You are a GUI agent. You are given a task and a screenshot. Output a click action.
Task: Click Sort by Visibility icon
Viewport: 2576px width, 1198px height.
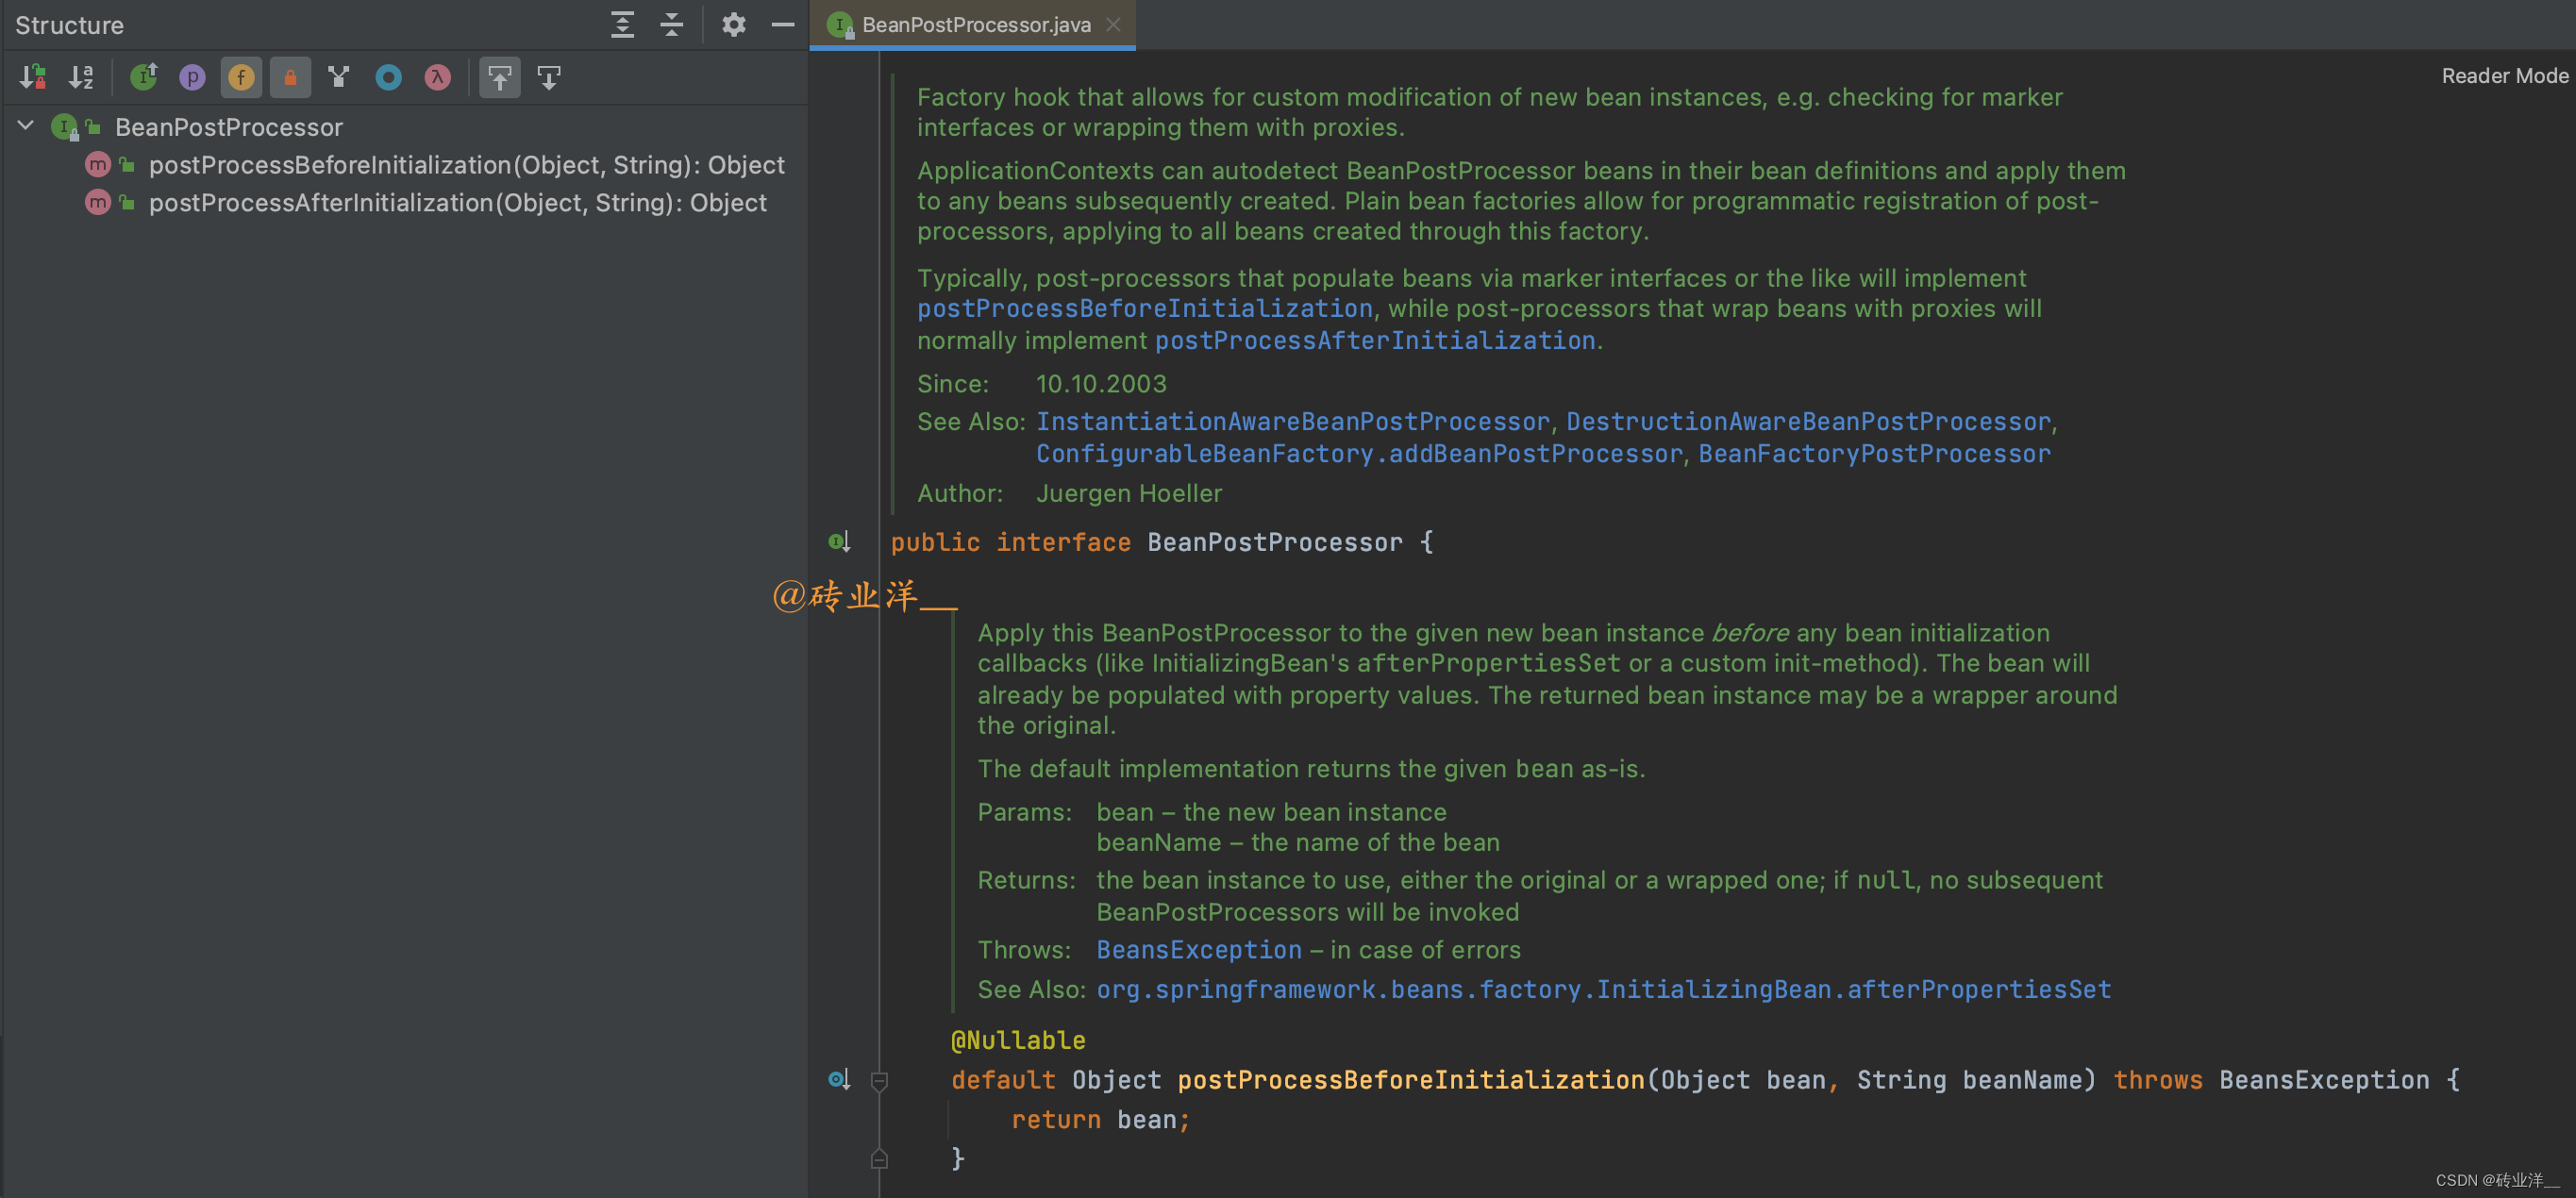(x=32, y=77)
